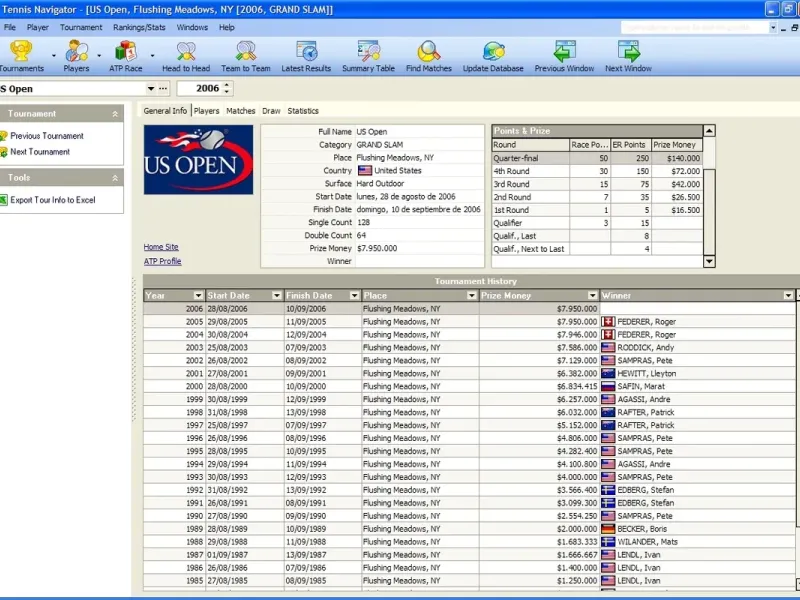800x600 pixels.
Task: Click the ATP Profile link
Action: click(x=163, y=261)
